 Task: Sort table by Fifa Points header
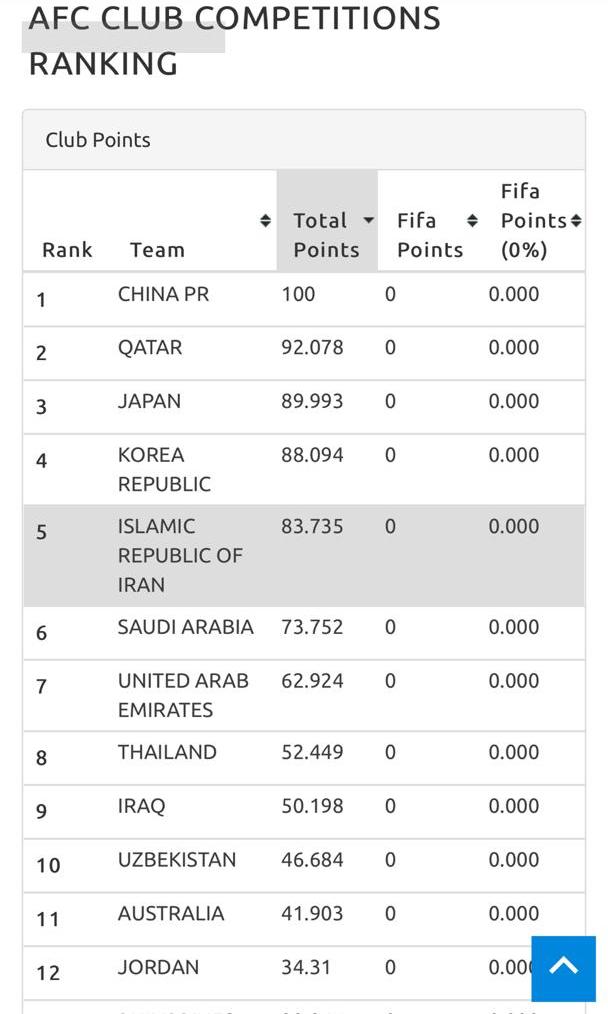coord(430,235)
